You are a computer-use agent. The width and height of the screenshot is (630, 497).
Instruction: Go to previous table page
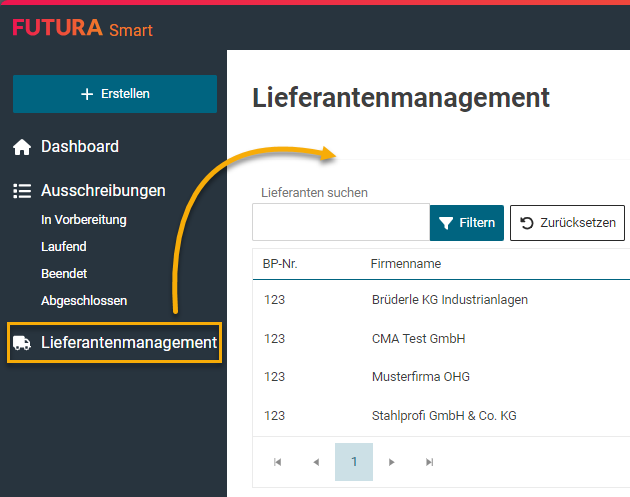(x=316, y=462)
